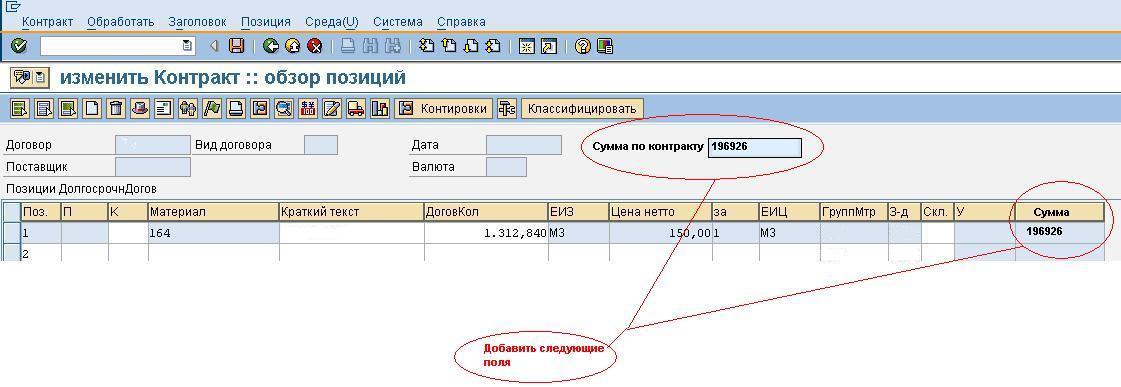The width and height of the screenshot is (1121, 387).
Task: Click the Договор input field
Action: coord(153,145)
